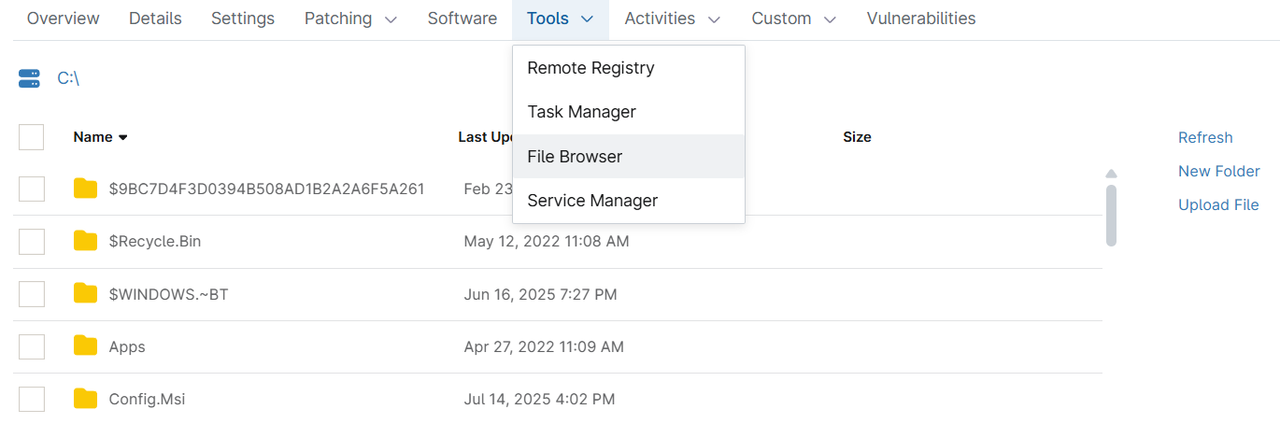Expand the Patching dropdown tab
The height and width of the screenshot is (421, 1280).
coord(351,18)
